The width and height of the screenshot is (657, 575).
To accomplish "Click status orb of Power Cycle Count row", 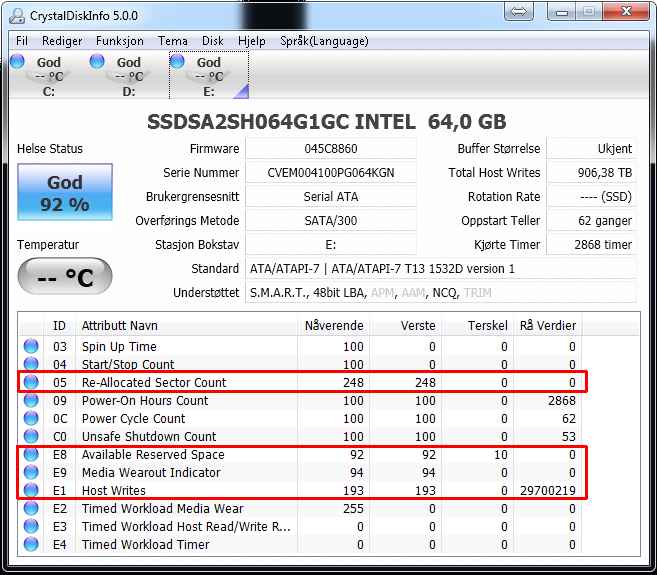I will [31, 418].
